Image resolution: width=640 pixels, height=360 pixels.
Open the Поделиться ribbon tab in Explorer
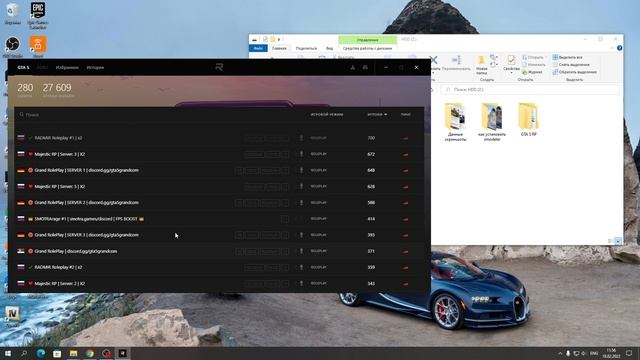click(x=306, y=49)
